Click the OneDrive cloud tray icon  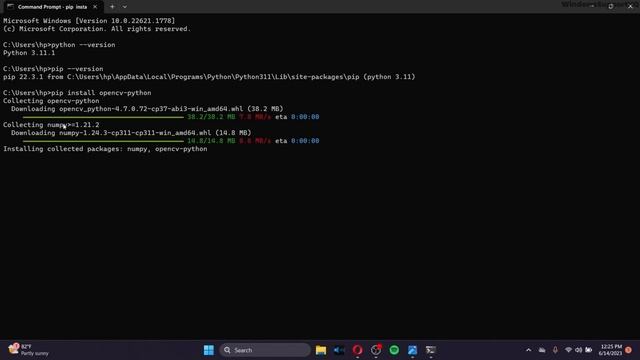click(x=542, y=350)
